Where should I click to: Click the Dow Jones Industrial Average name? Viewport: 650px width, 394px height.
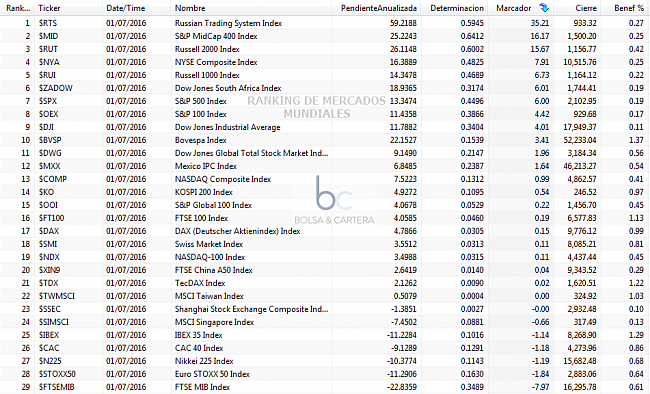pos(228,127)
